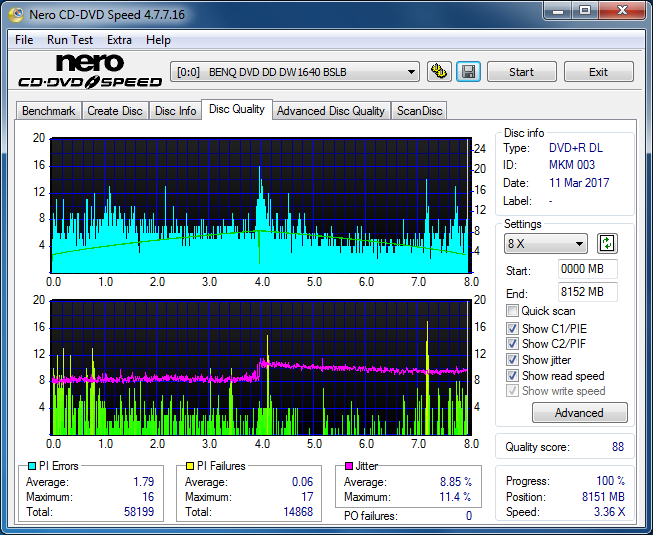The height and width of the screenshot is (535, 653).
Task: Click the PI Errors graph area
Action: pos(261,205)
